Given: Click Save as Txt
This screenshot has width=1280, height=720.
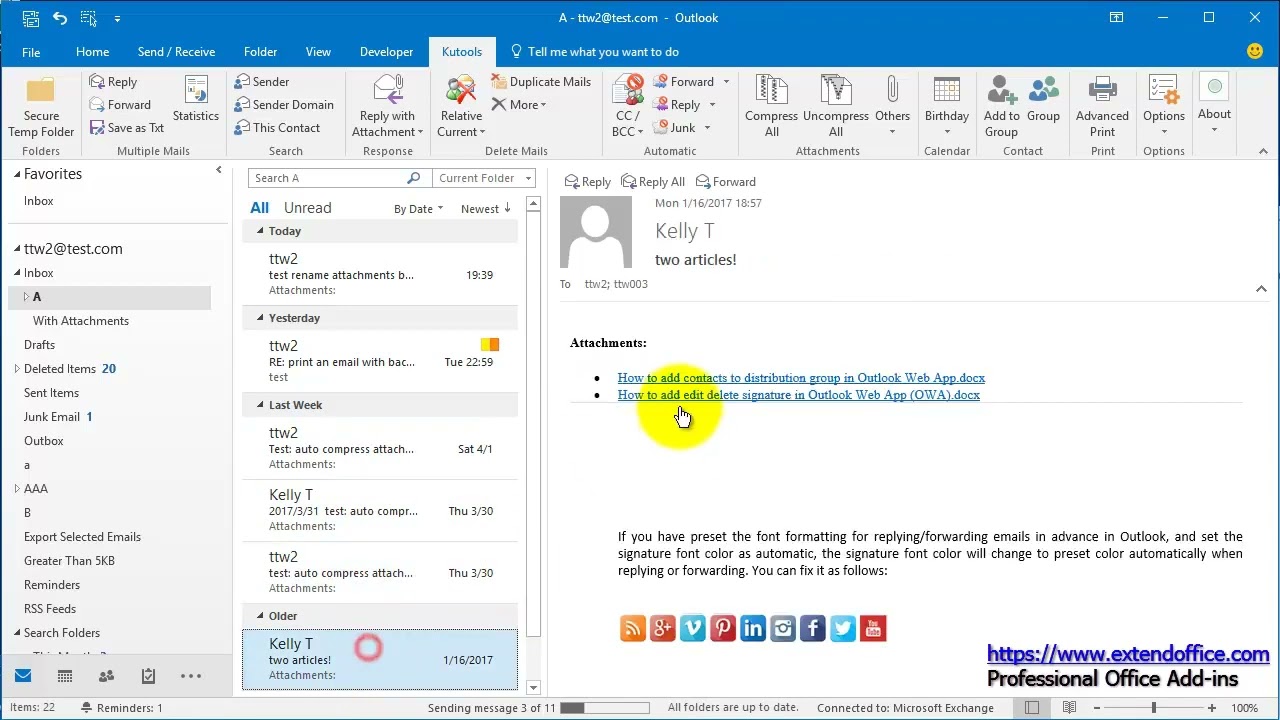Looking at the screenshot, I should [x=127, y=128].
